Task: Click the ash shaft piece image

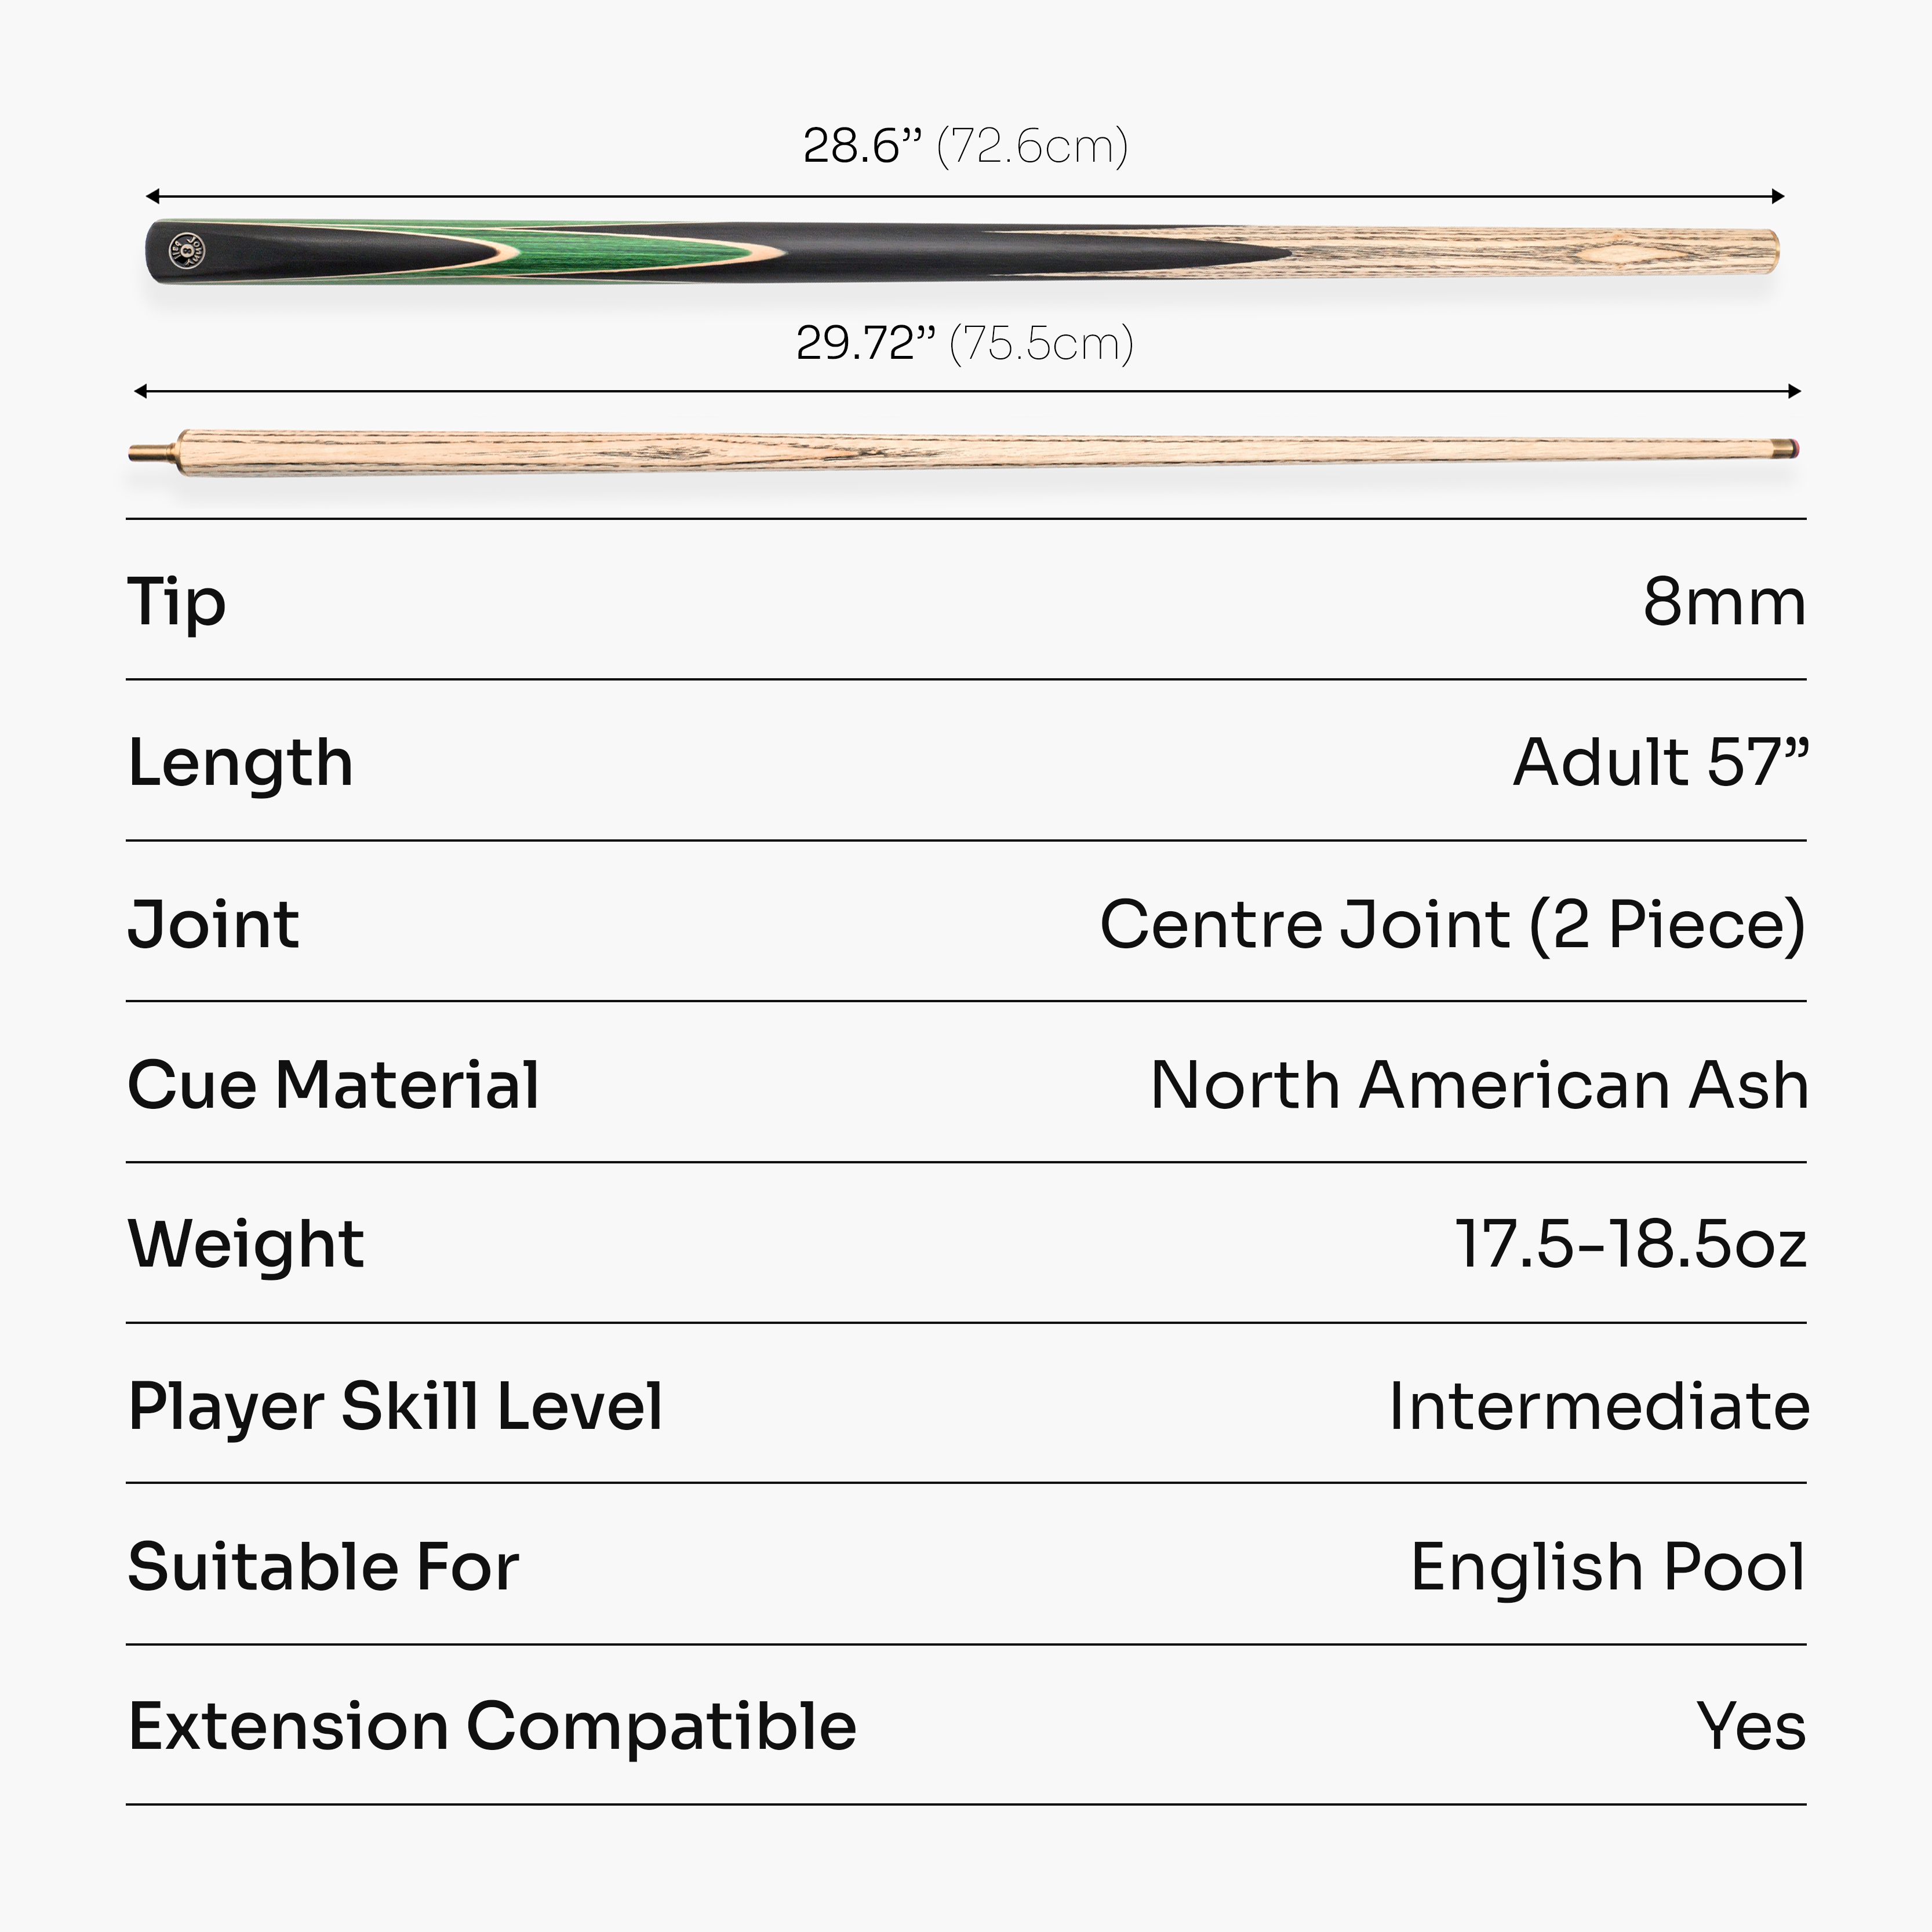Action: point(960,451)
